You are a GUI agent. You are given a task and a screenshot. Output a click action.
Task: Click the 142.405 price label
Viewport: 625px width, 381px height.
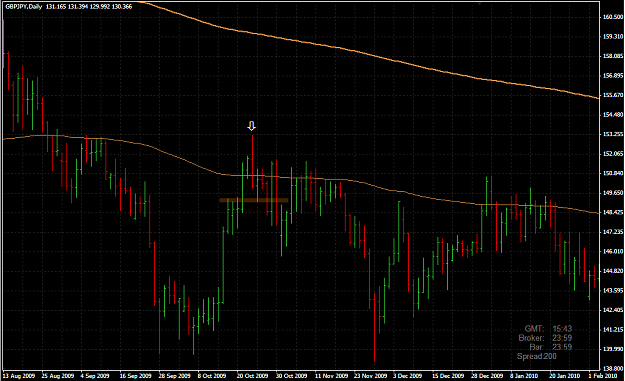click(x=613, y=310)
